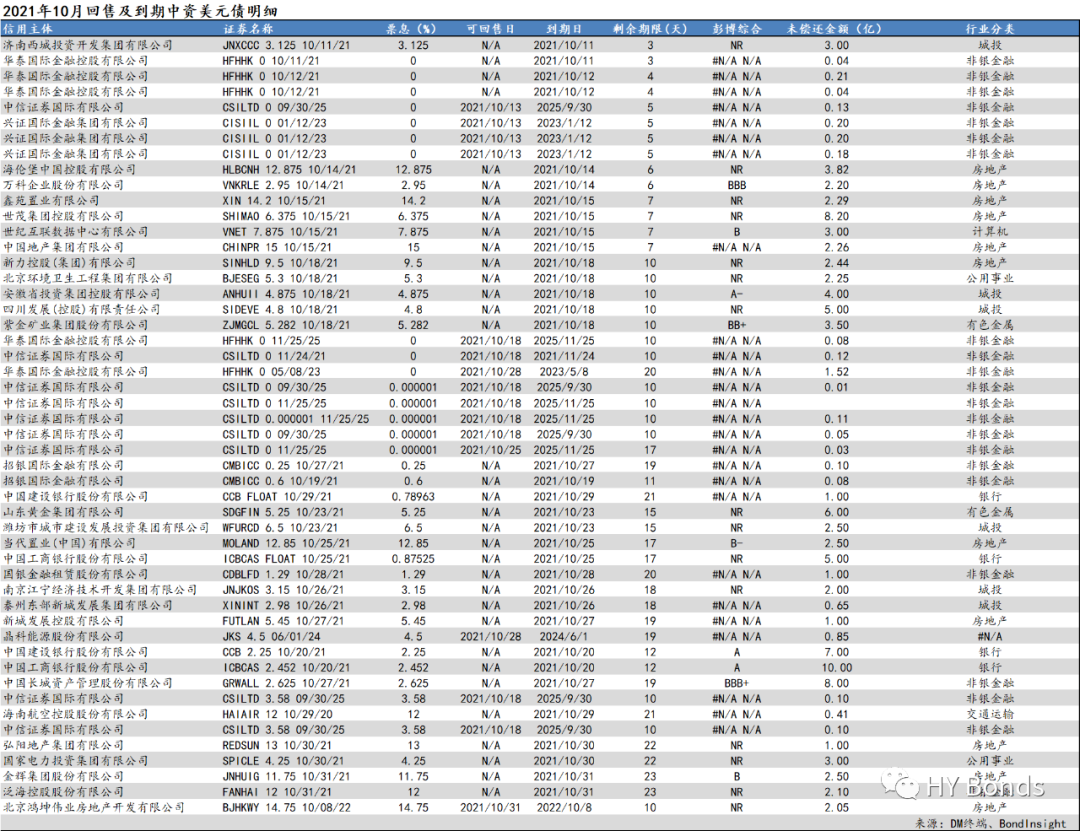Click issuer 泛海控股股份有限公司
This screenshot has width=1080, height=831.
tap(63, 792)
